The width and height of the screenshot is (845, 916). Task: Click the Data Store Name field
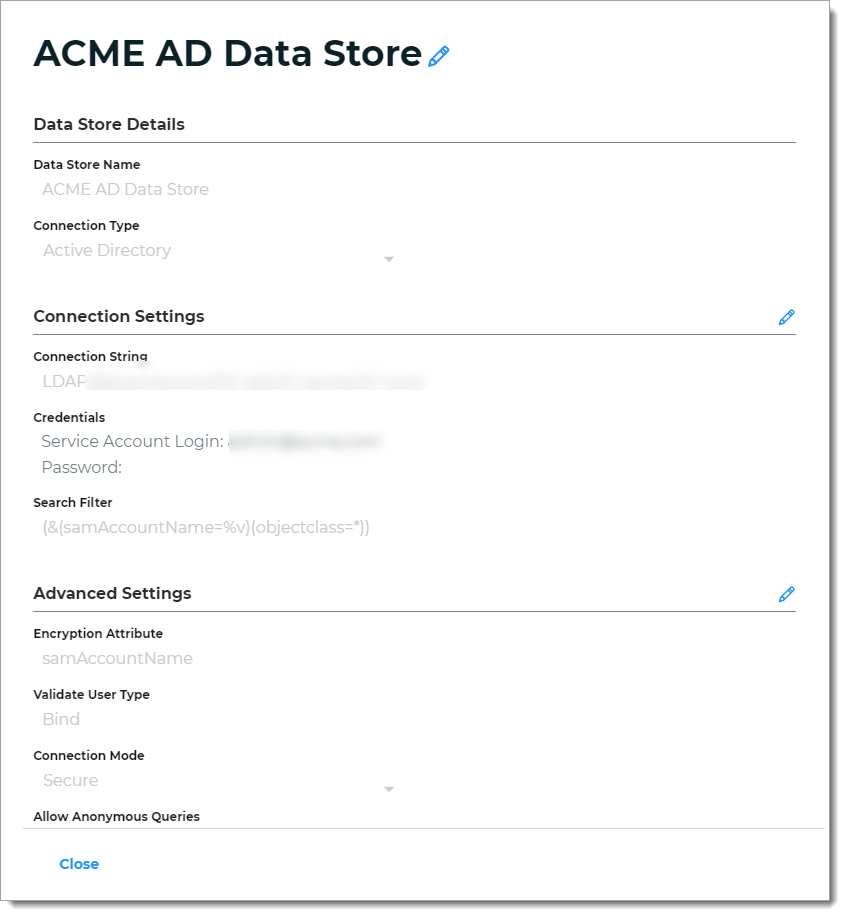click(x=125, y=189)
